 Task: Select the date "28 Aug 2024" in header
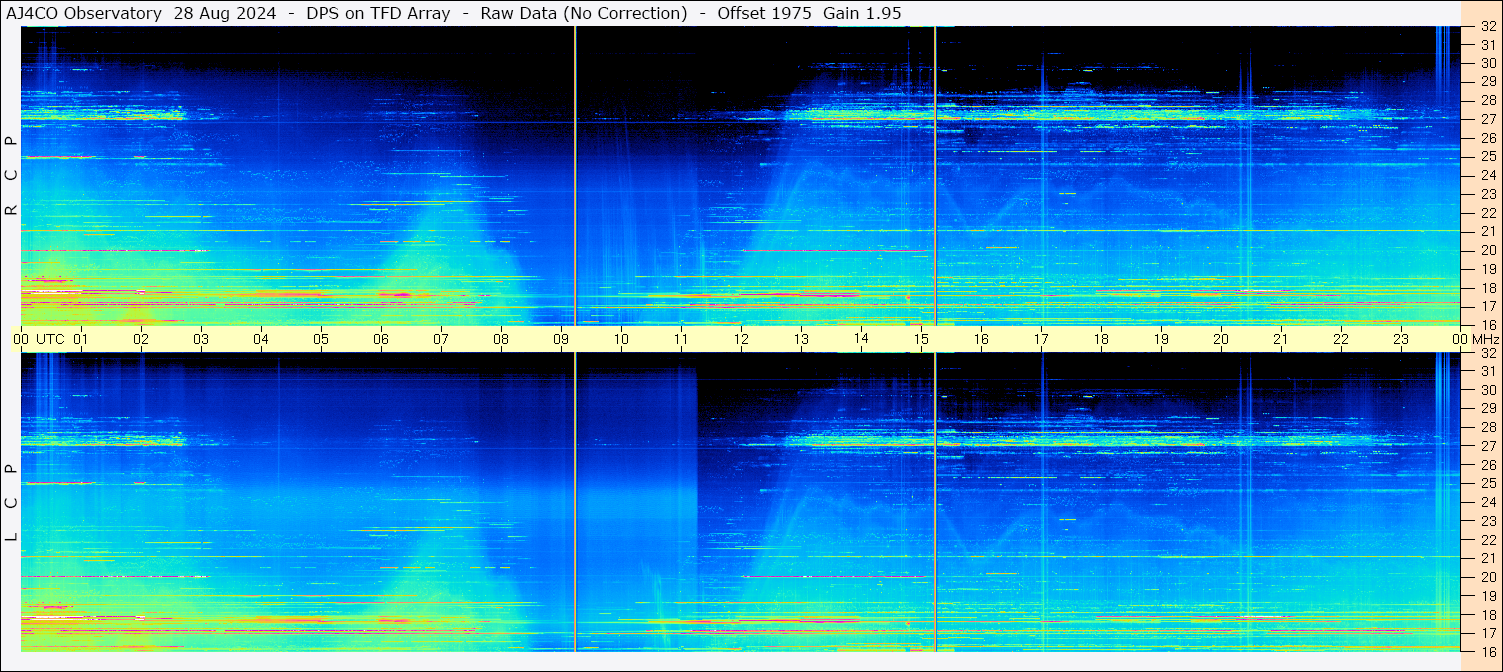click(225, 13)
